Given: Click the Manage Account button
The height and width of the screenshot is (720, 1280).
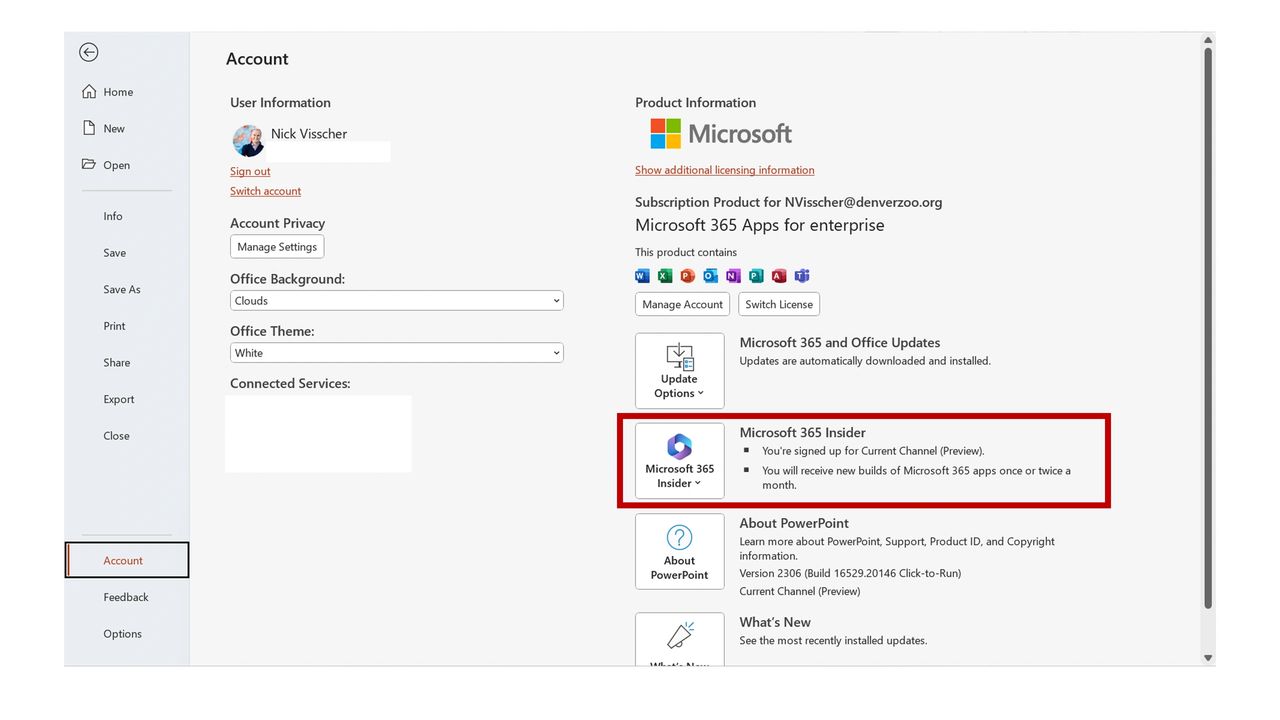Looking at the screenshot, I should 682,304.
